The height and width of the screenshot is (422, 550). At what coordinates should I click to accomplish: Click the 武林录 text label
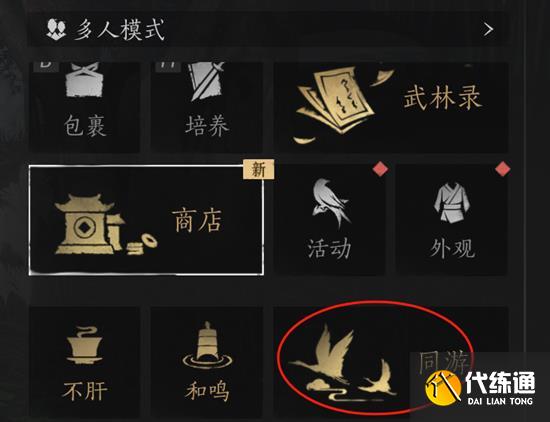point(442,97)
